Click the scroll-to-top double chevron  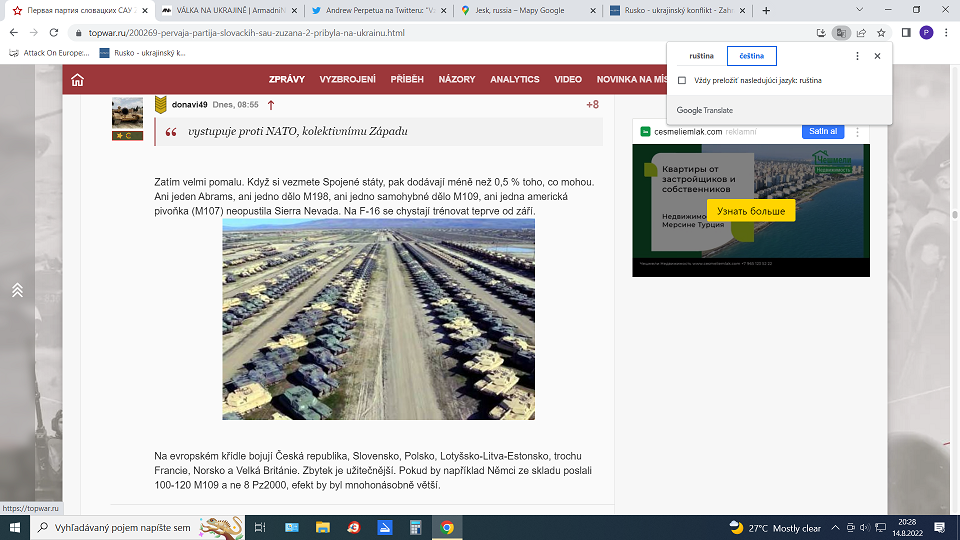click(17, 290)
